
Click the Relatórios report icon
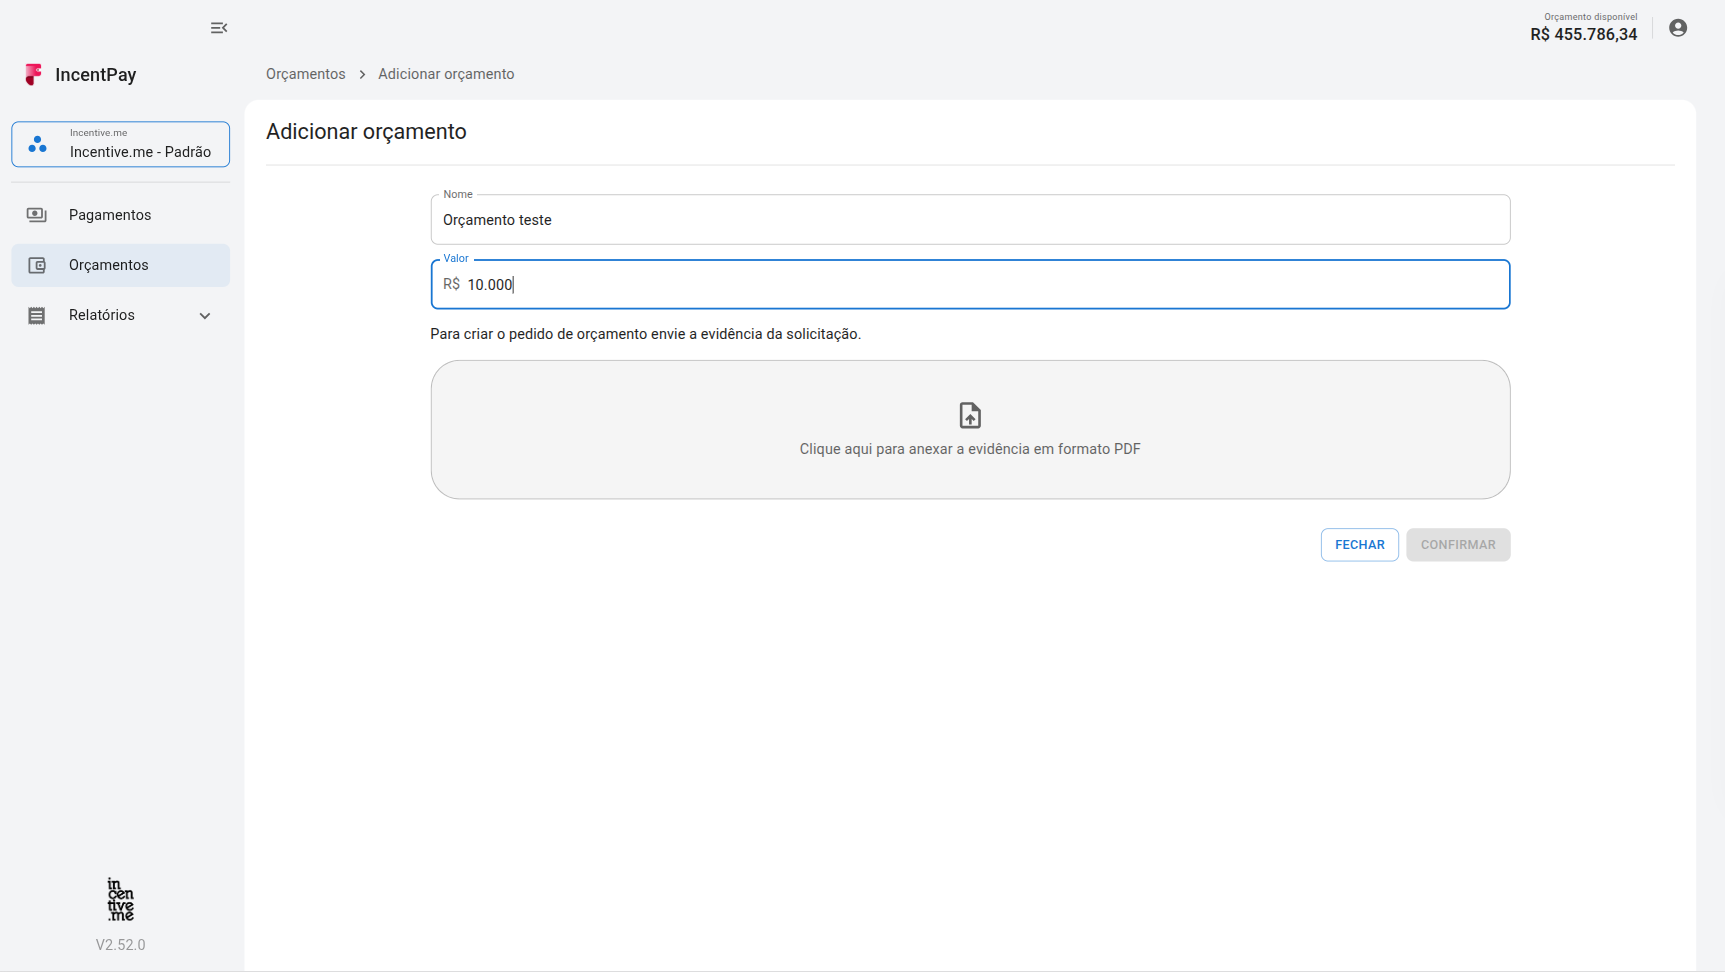[37, 315]
